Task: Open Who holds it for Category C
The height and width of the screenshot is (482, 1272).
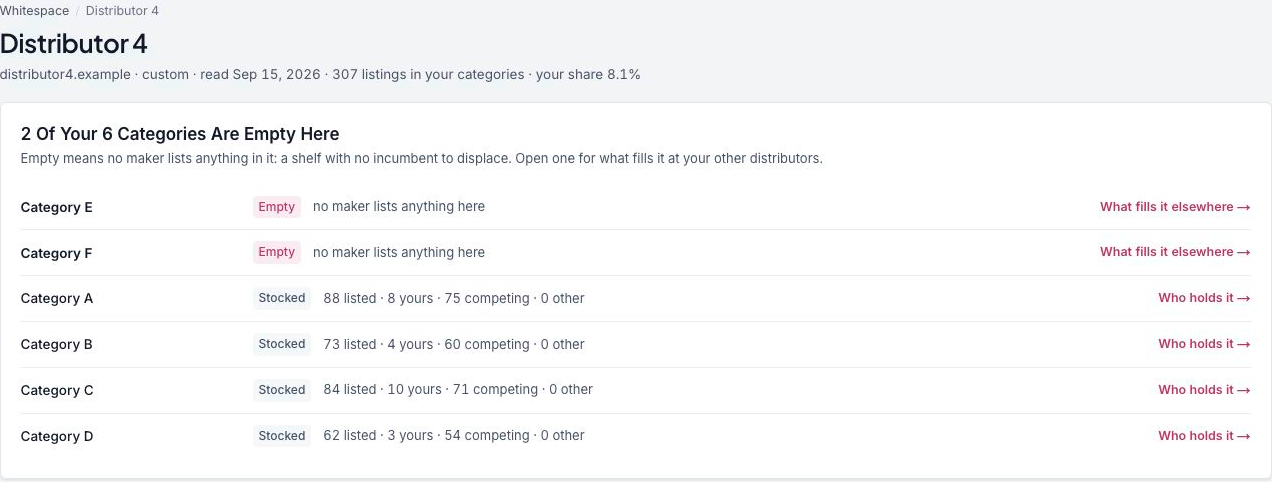Action: pos(1204,390)
